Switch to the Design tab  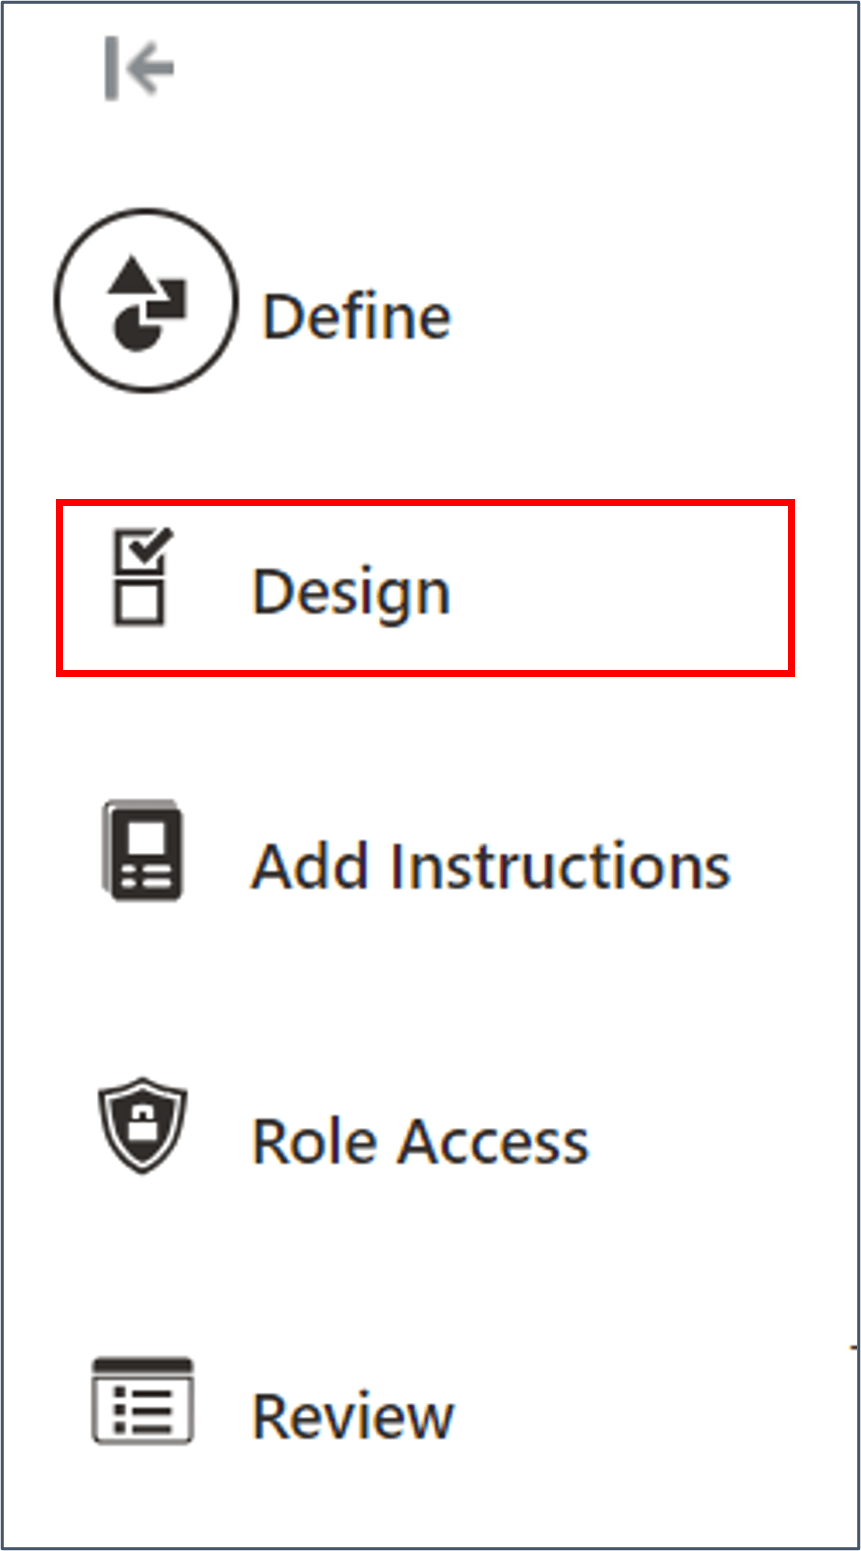(350, 589)
